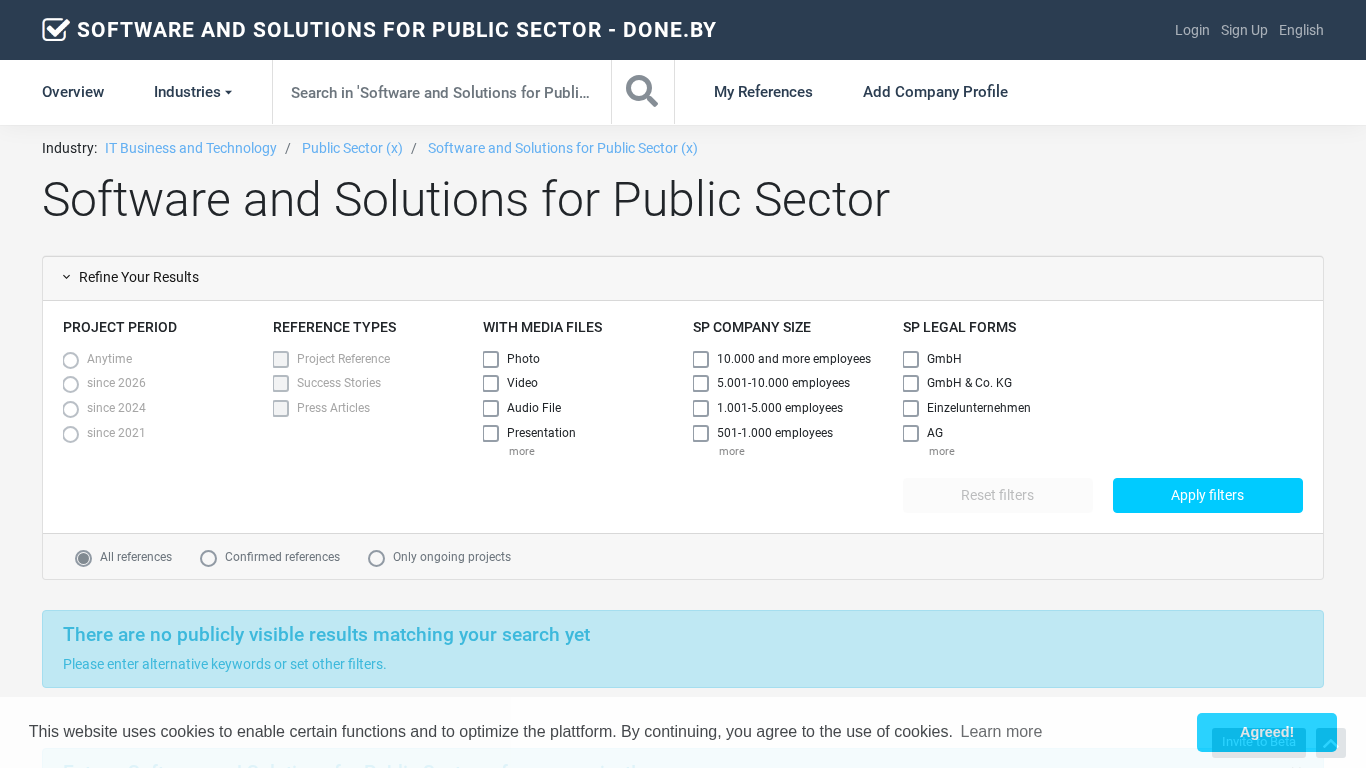Open the Learn more cookie link
This screenshot has height=768, width=1366.
coord(1001,732)
